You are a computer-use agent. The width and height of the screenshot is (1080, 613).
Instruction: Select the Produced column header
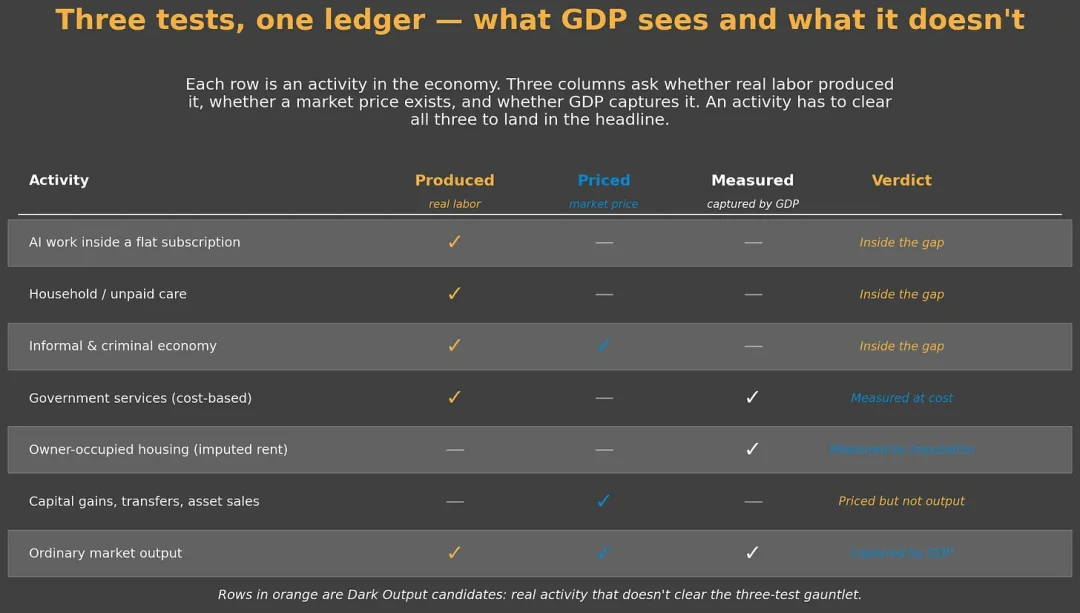(x=455, y=180)
